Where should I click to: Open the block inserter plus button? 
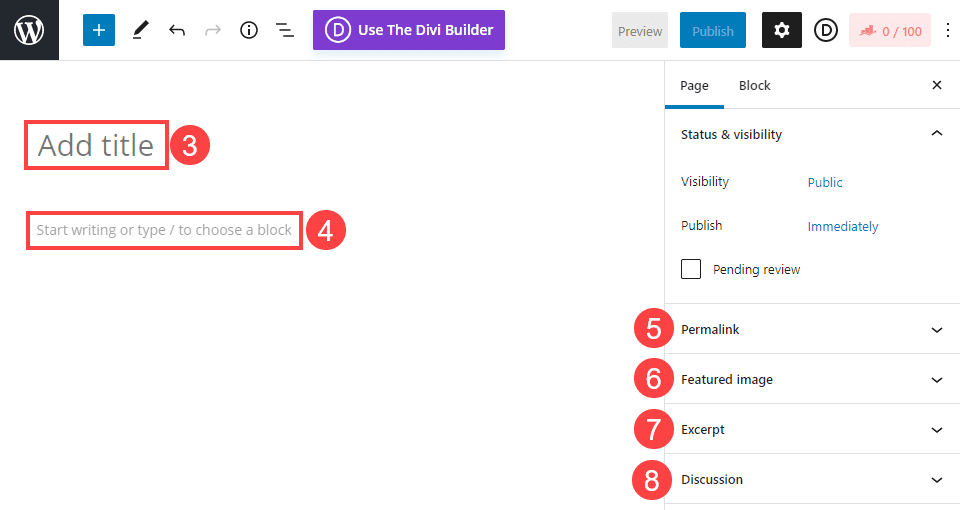(x=99, y=30)
